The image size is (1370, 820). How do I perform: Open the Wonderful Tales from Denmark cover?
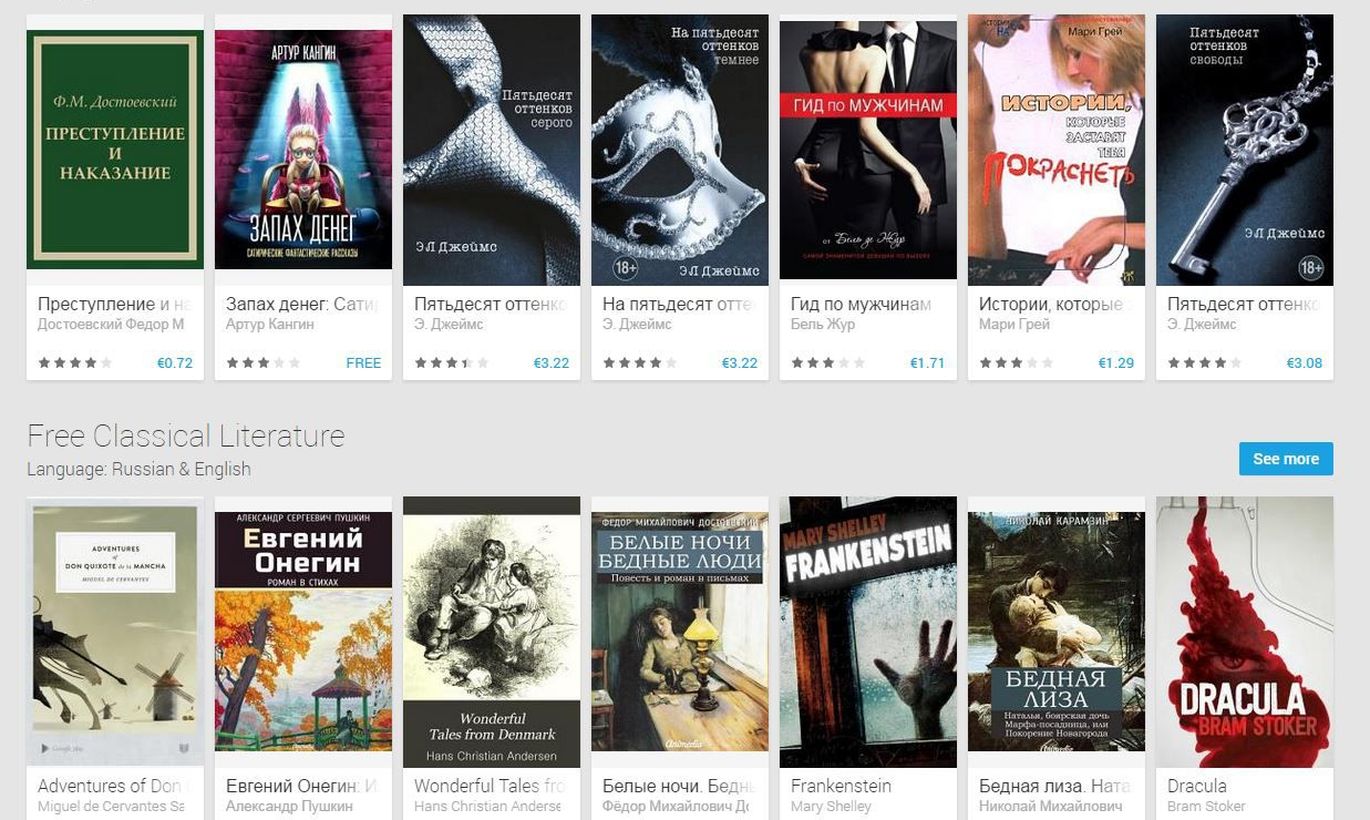[x=491, y=631]
